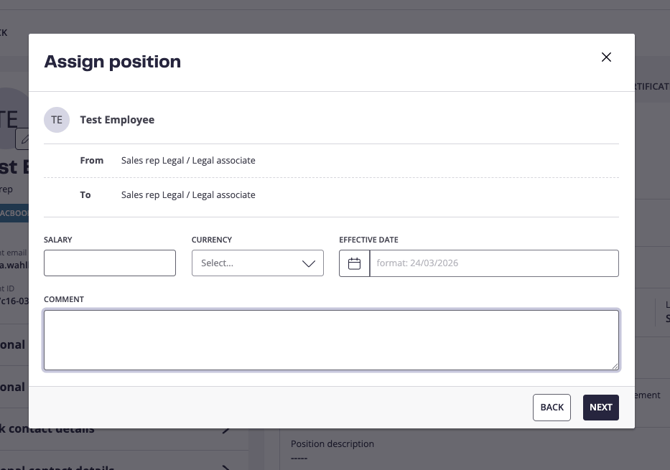Close the Assign position dialog
The image size is (670, 470).
point(606,57)
